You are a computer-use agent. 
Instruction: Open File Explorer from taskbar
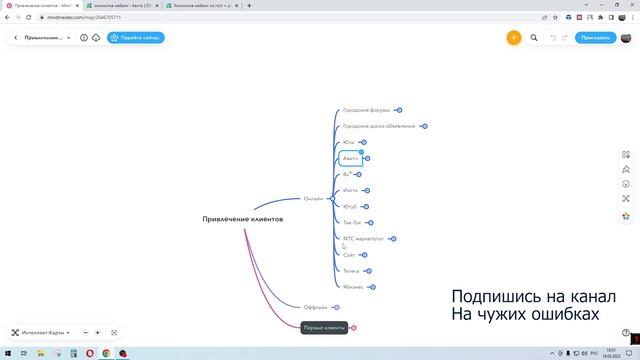(40, 353)
